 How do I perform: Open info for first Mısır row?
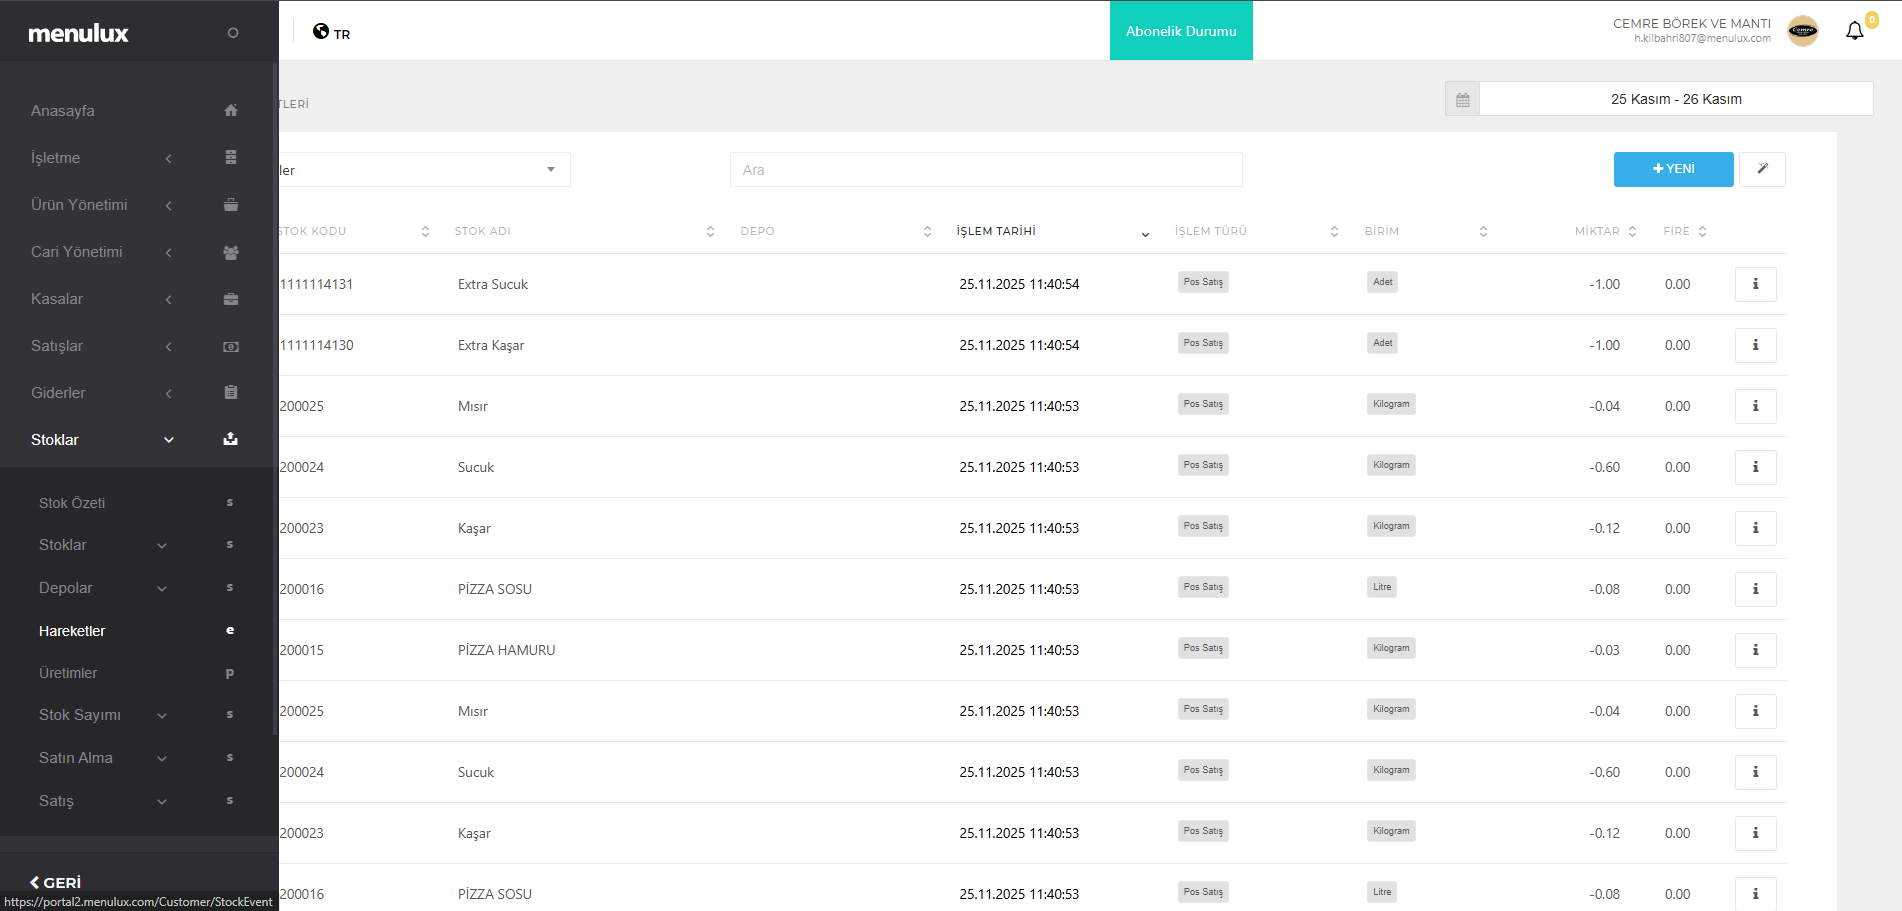coord(1755,406)
